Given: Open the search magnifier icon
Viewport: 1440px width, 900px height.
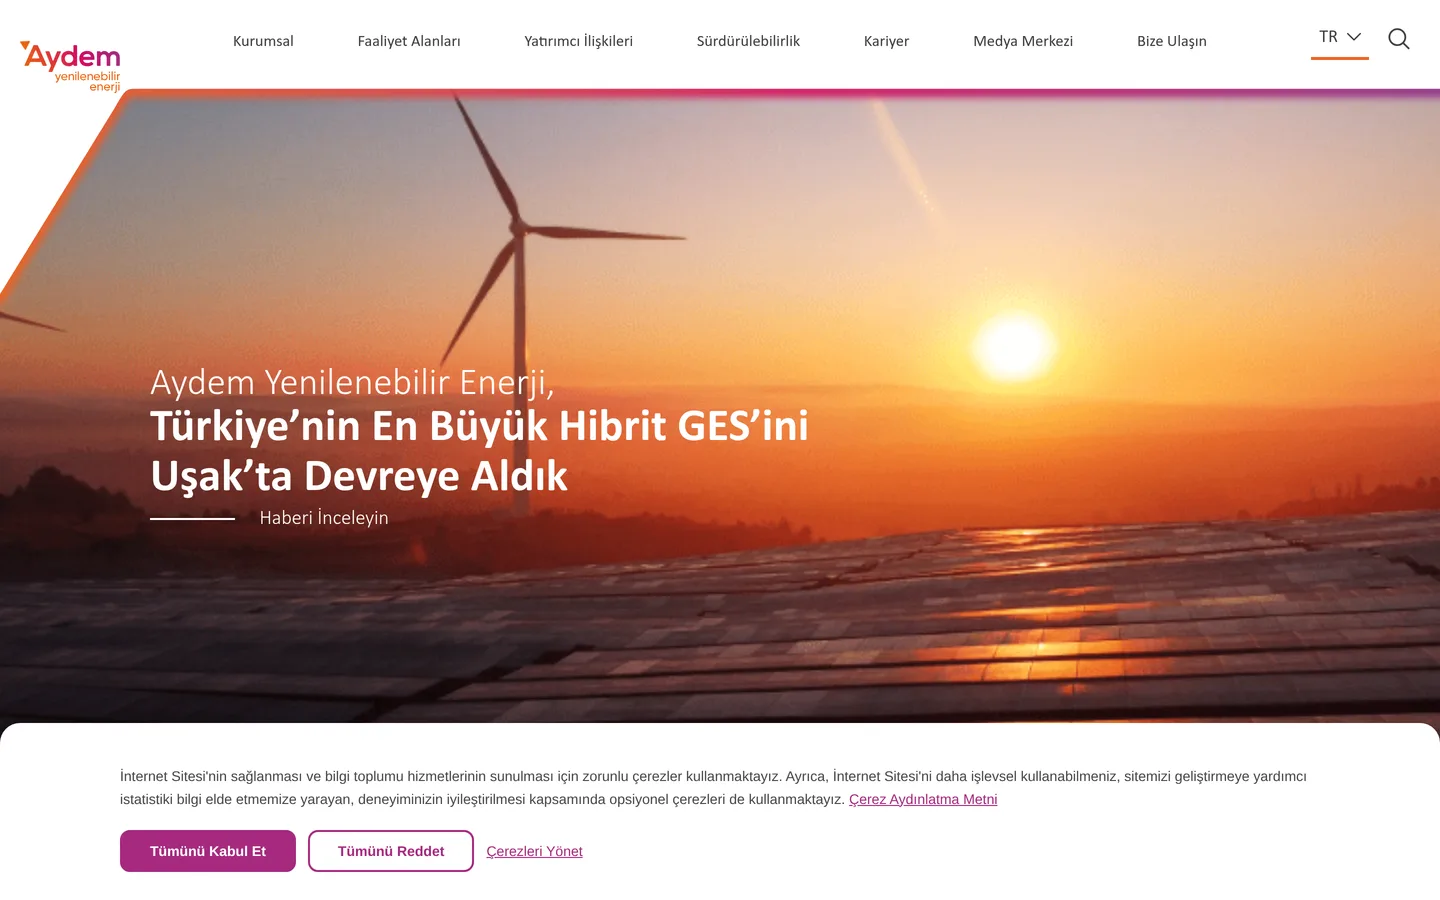Looking at the screenshot, I should pos(1399,39).
